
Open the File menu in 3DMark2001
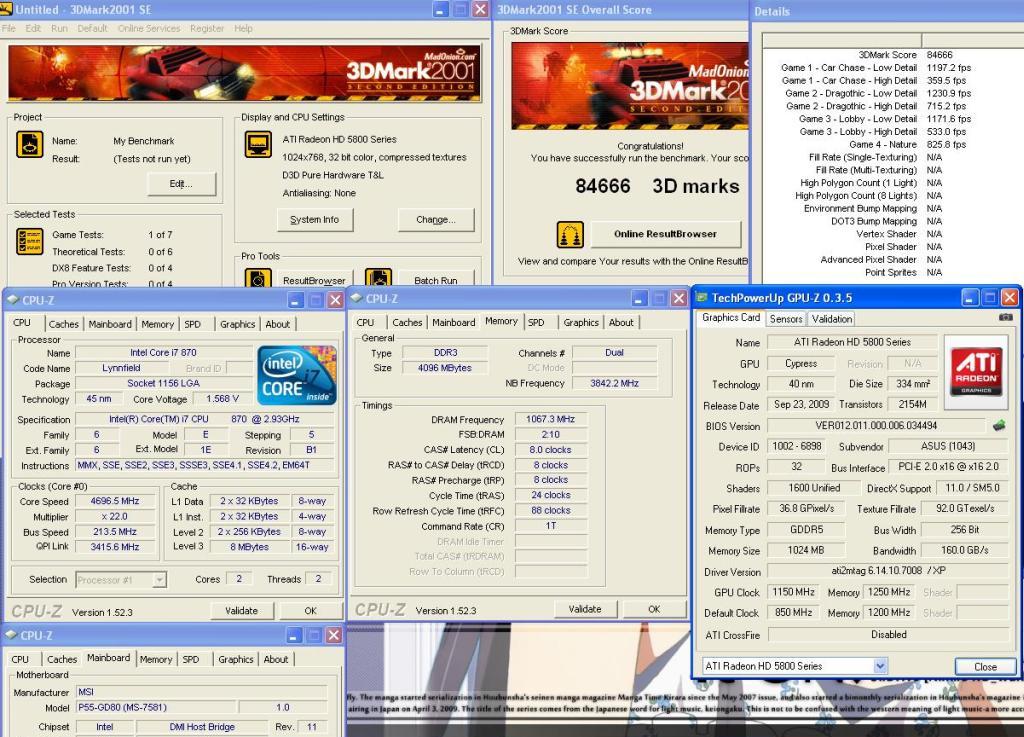(x=8, y=28)
